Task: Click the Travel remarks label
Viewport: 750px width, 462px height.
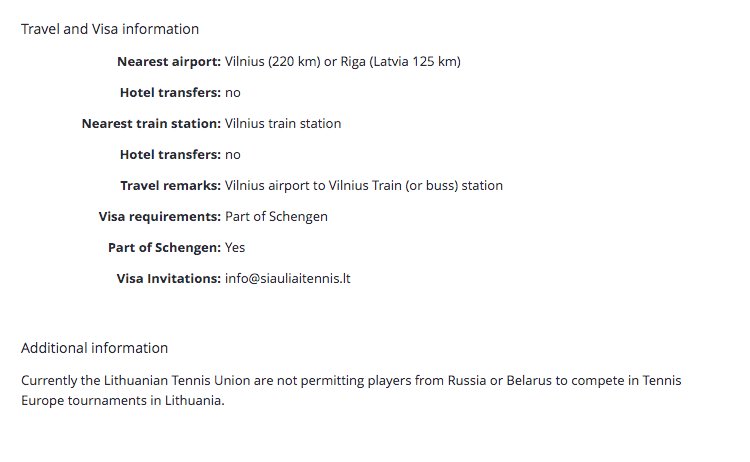Action: 170,186
